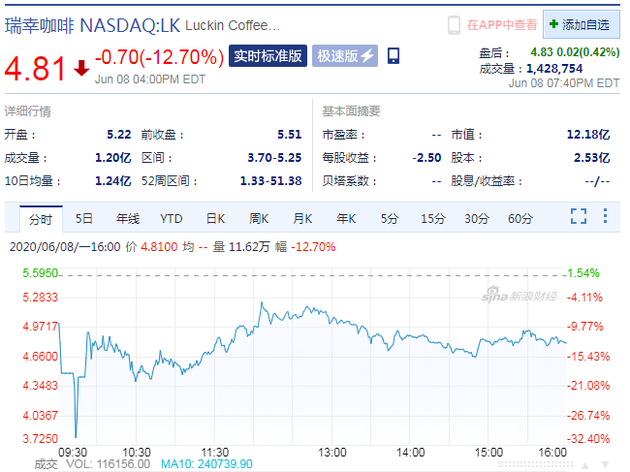Select the 5分 interval tab
The image size is (630, 472).
[x=389, y=219]
